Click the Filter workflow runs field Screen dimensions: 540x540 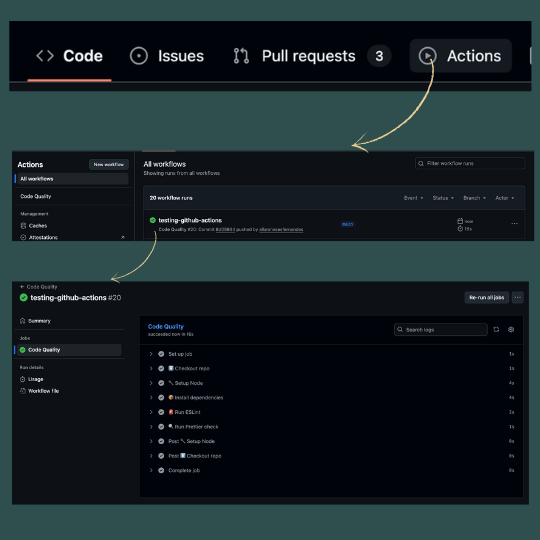tap(470, 163)
